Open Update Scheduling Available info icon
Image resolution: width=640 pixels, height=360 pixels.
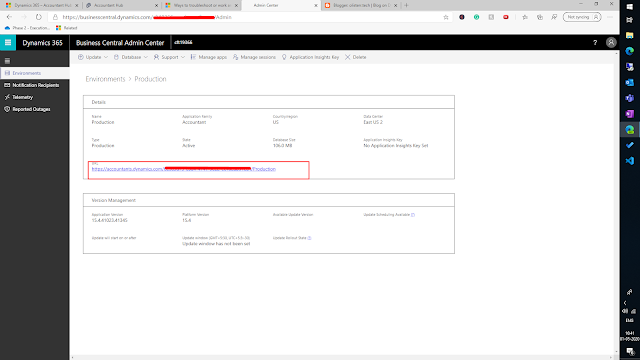pyautogui.click(x=413, y=215)
